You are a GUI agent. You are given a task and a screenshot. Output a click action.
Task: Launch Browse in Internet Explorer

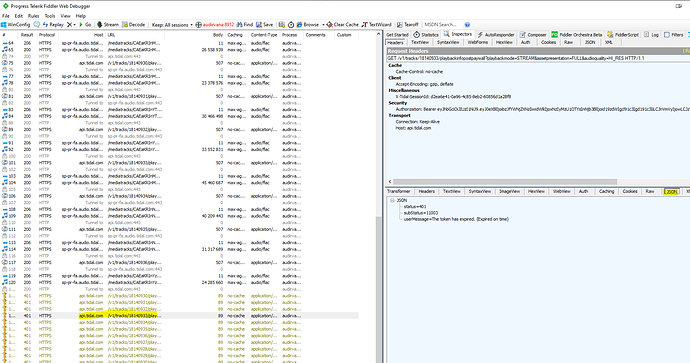click(308, 25)
